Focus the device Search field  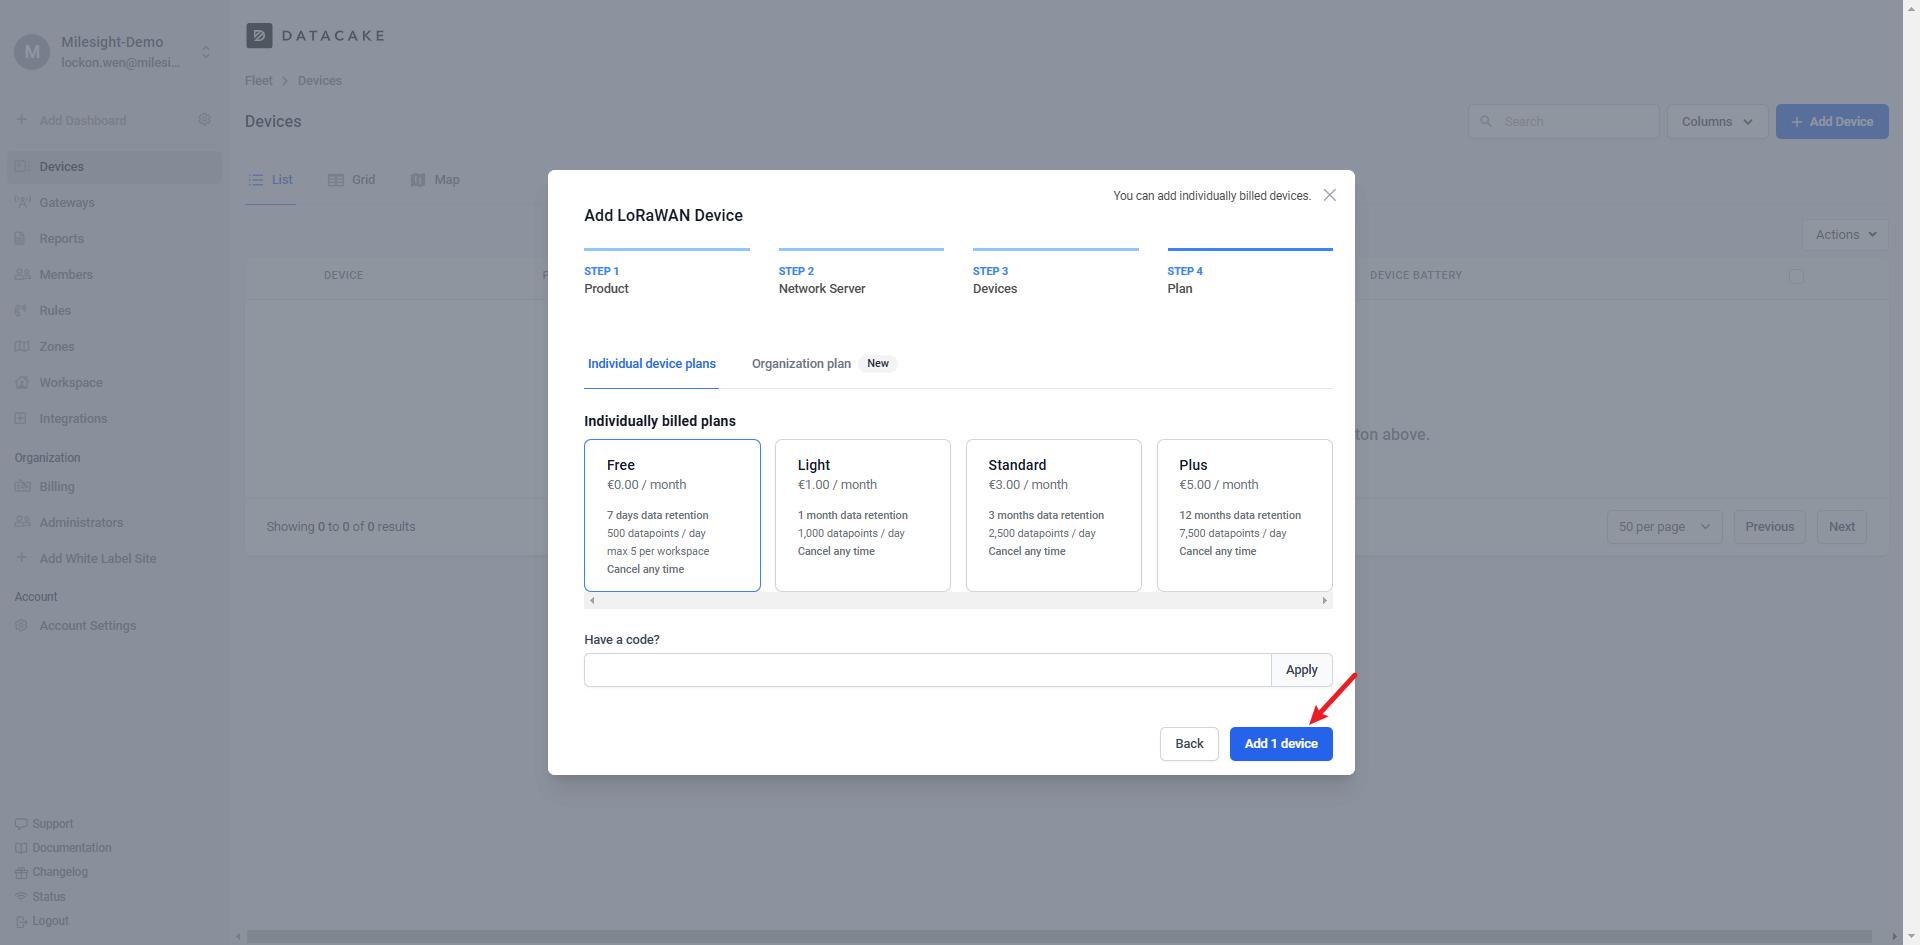click(x=1563, y=122)
